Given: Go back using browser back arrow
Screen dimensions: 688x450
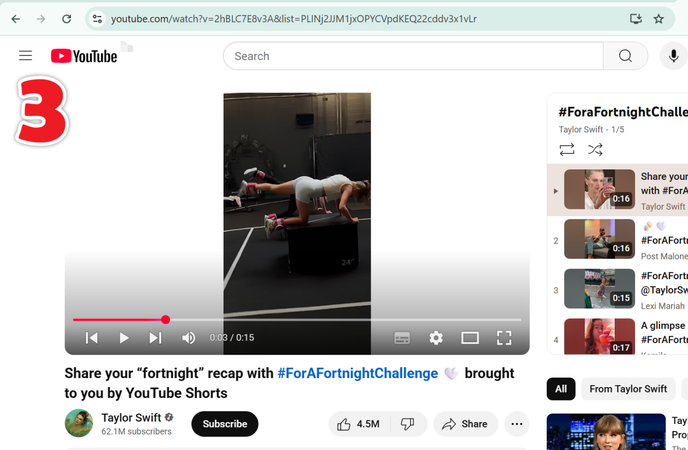Looking at the screenshot, I should pyautogui.click(x=16, y=19).
